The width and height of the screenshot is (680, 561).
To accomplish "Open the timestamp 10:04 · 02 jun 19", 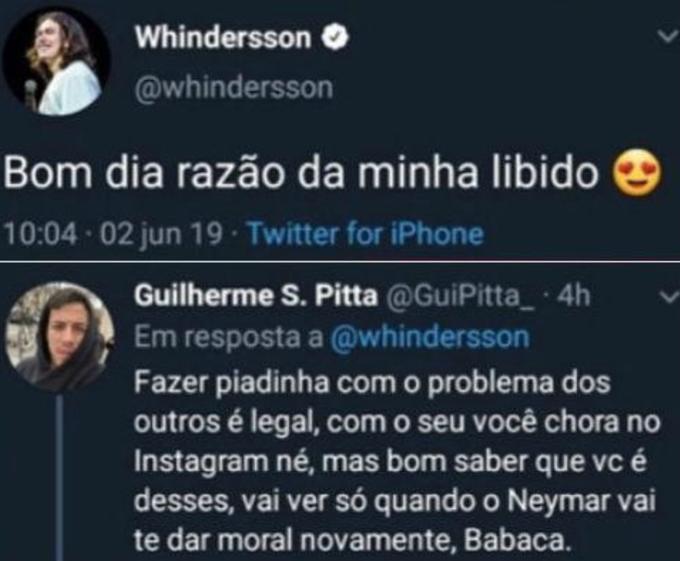I will pyautogui.click(x=114, y=234).
